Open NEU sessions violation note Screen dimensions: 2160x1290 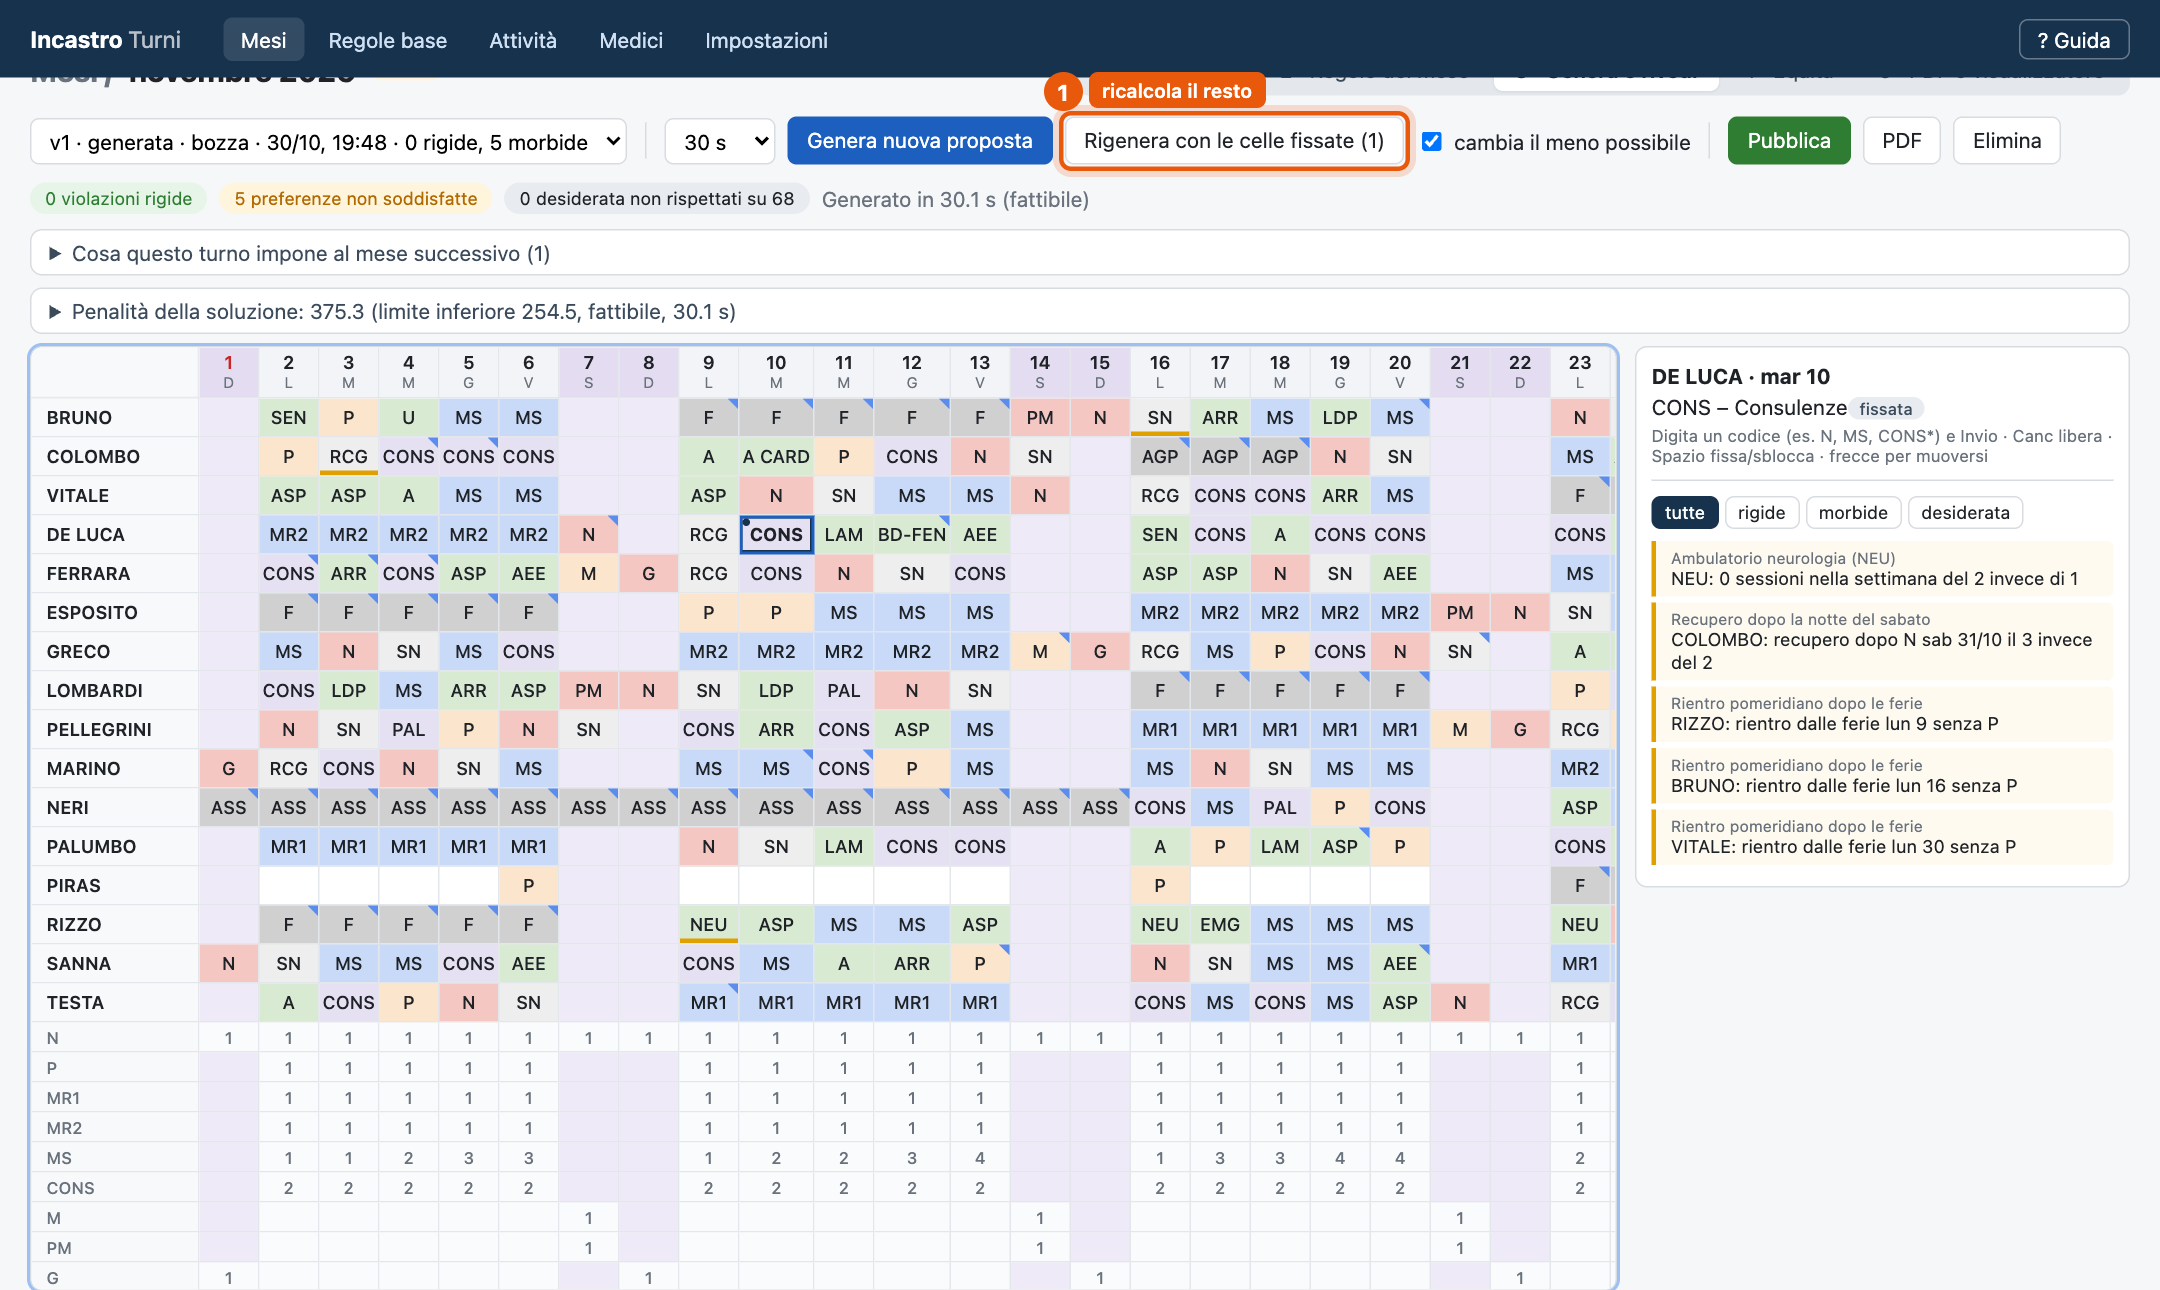coord(1882,569)
